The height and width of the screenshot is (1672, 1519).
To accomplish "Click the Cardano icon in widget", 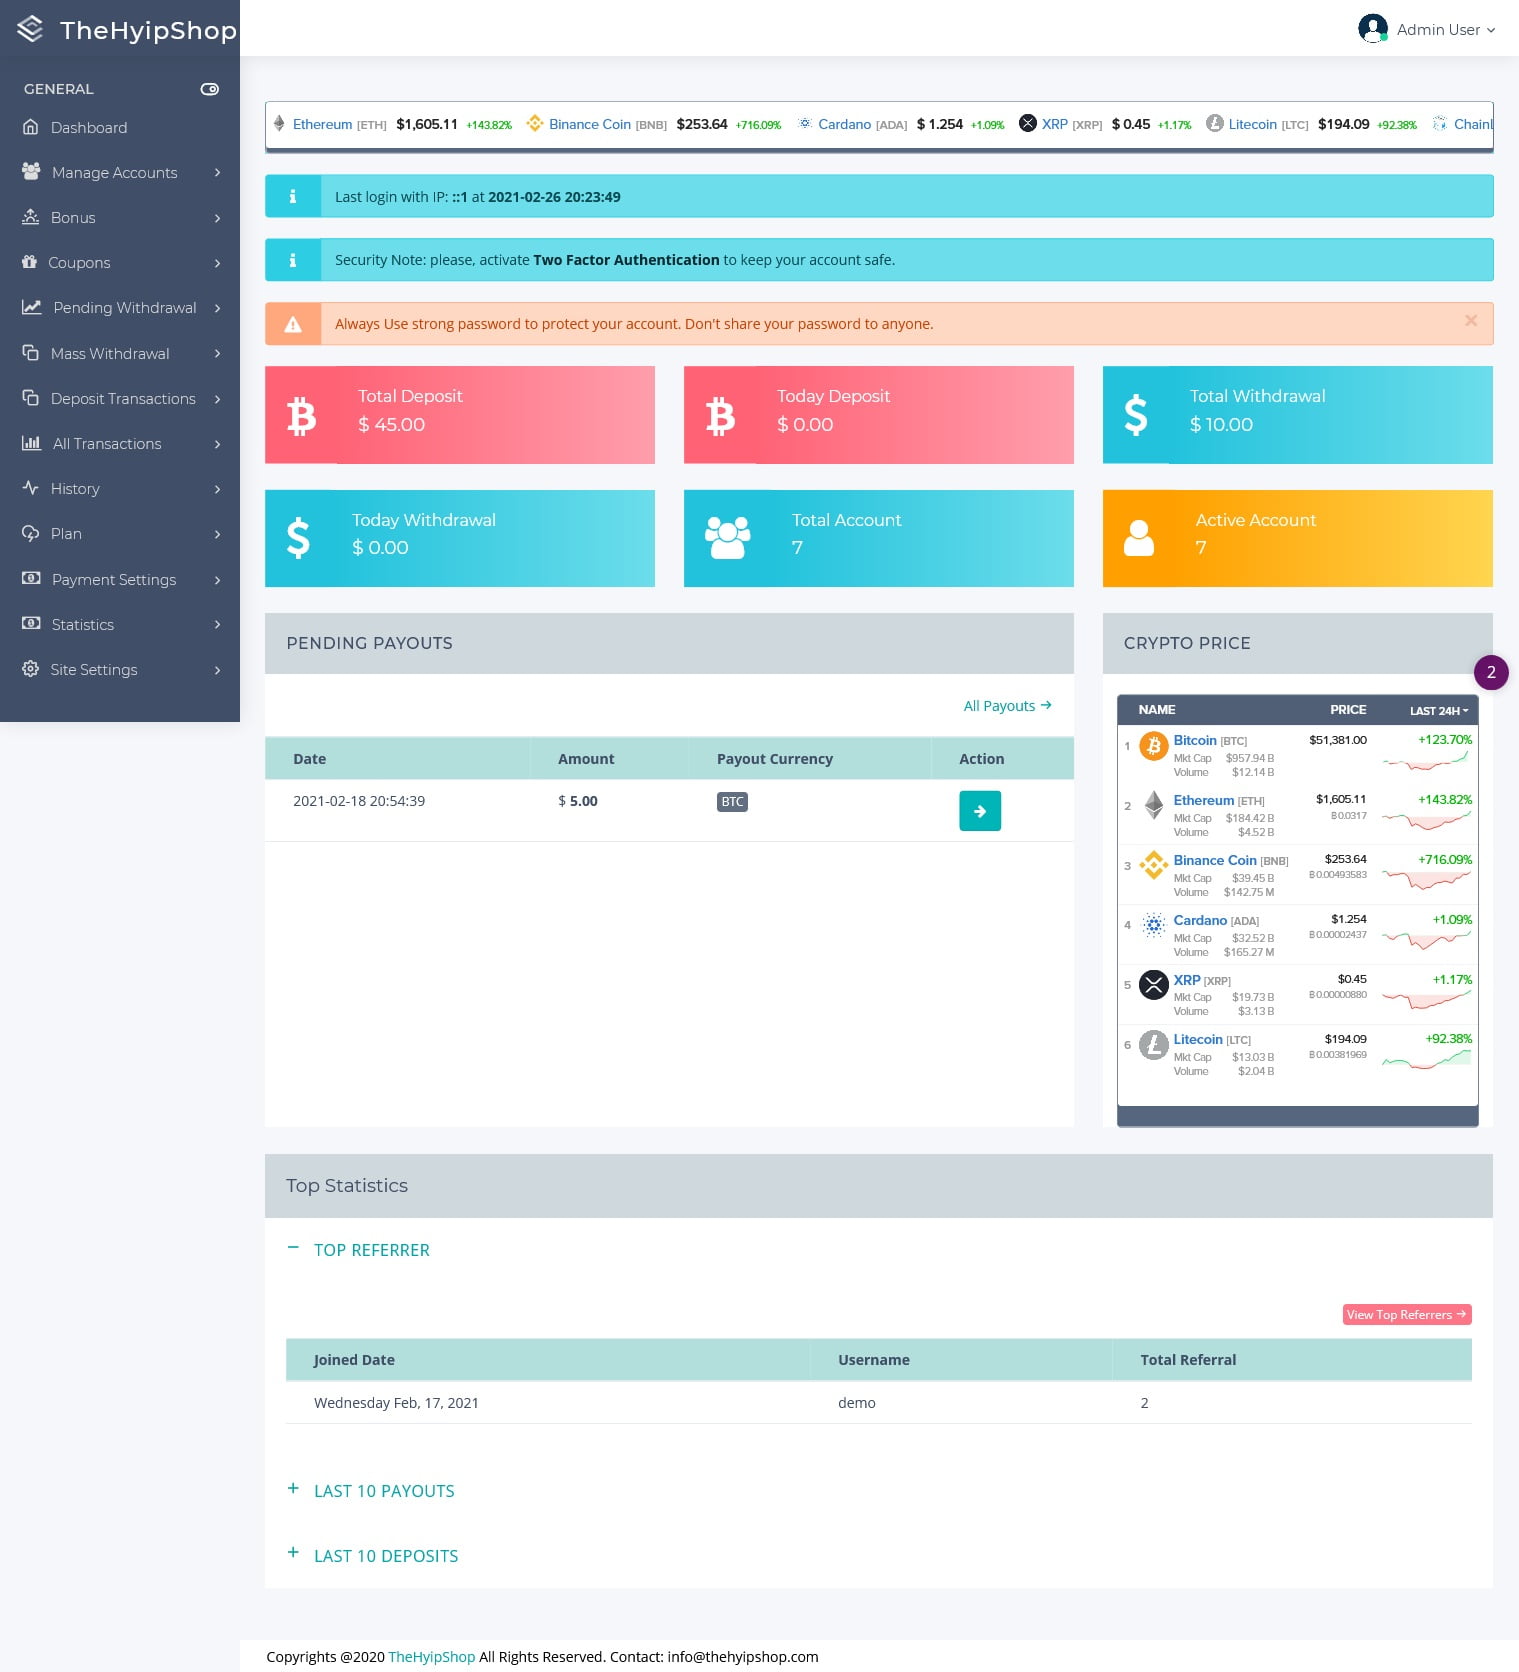I will click(x=1154, y=925).
